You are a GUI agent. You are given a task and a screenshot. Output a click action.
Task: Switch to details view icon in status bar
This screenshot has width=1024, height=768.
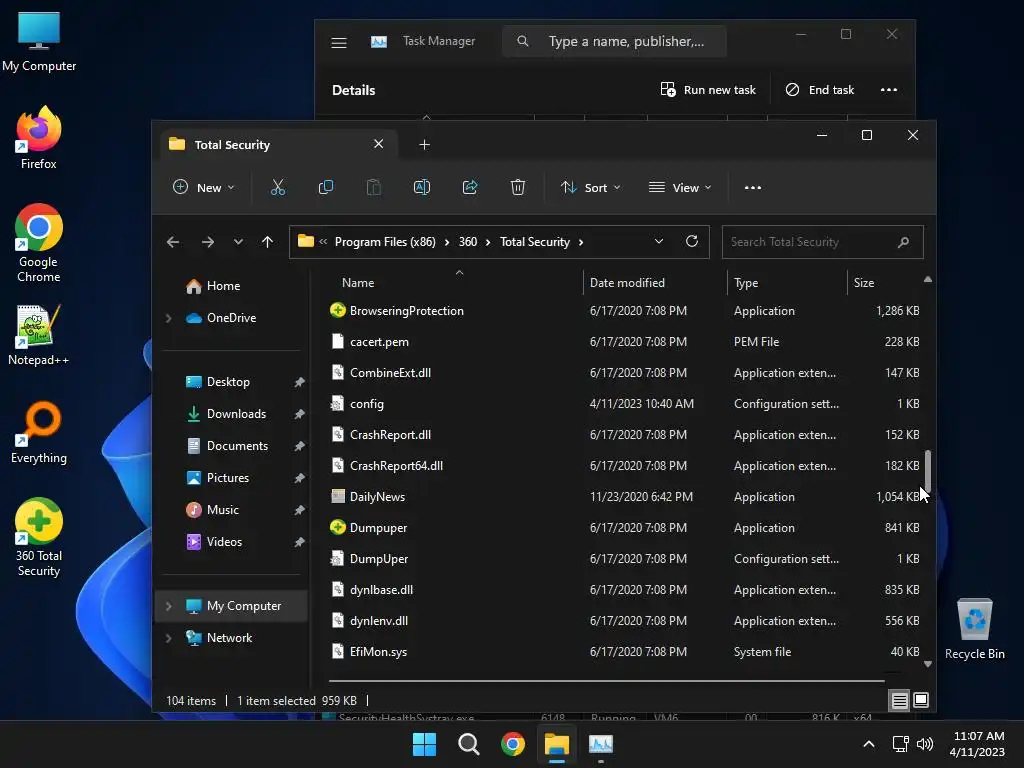point(899,701)
